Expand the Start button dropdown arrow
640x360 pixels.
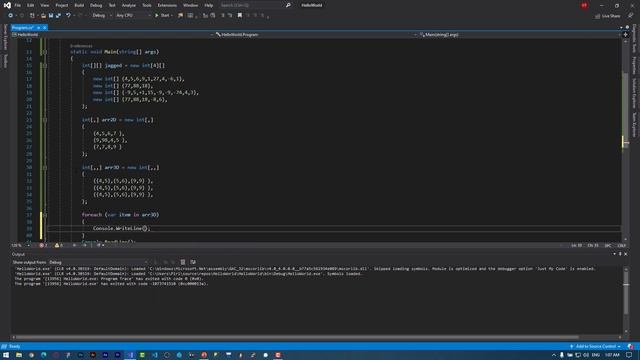point(172,16)
